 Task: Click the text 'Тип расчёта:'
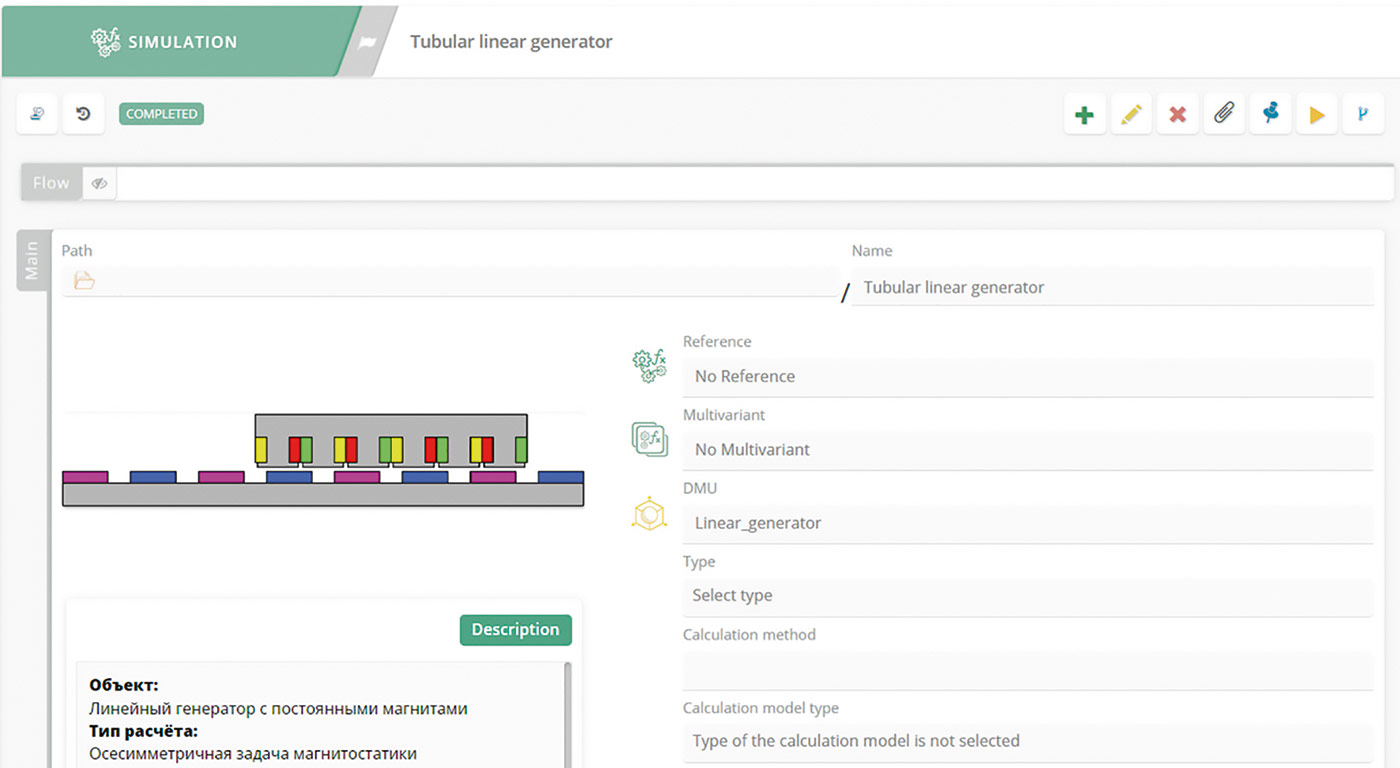tap(143, 731)
